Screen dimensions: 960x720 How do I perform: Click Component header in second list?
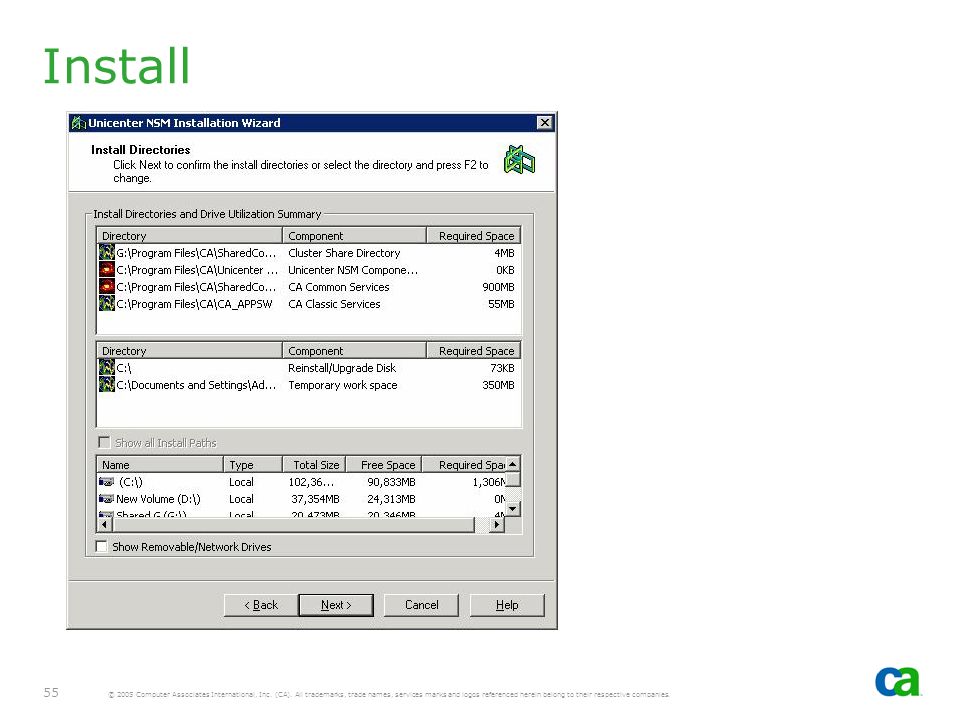pyautogui.click(x=354, y=351)
